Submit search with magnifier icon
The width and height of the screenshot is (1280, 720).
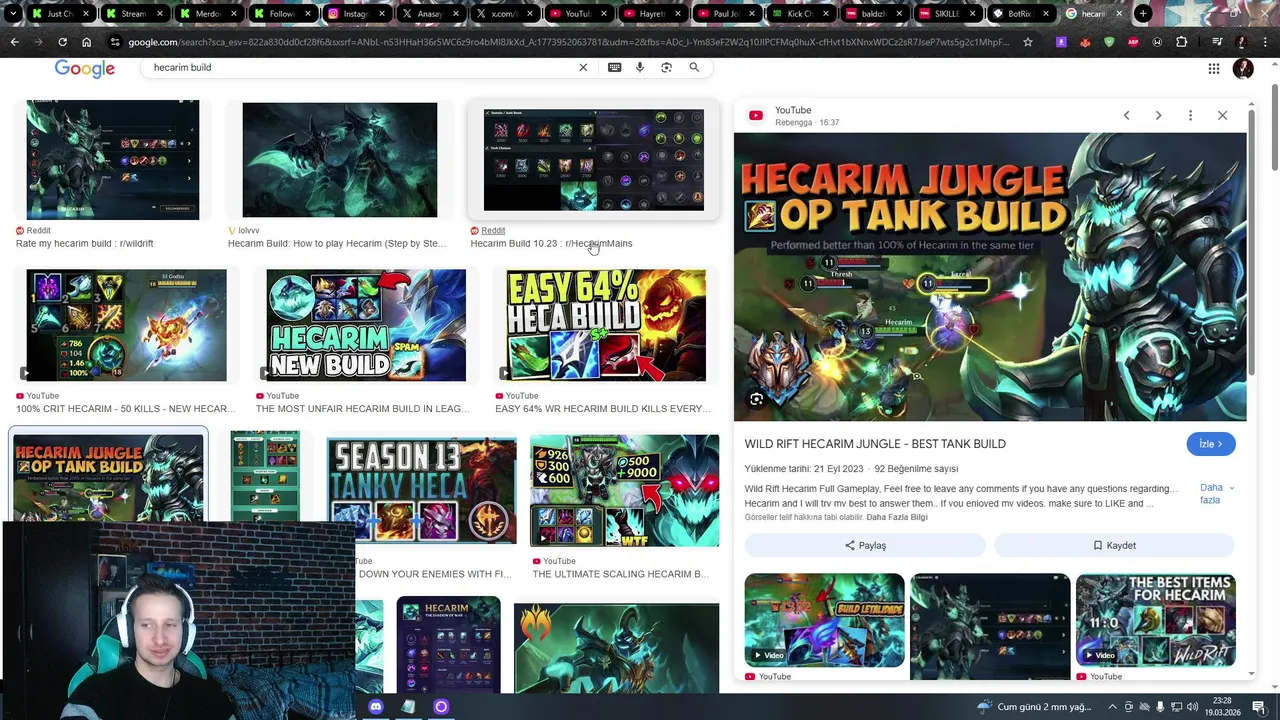[694, 67]
